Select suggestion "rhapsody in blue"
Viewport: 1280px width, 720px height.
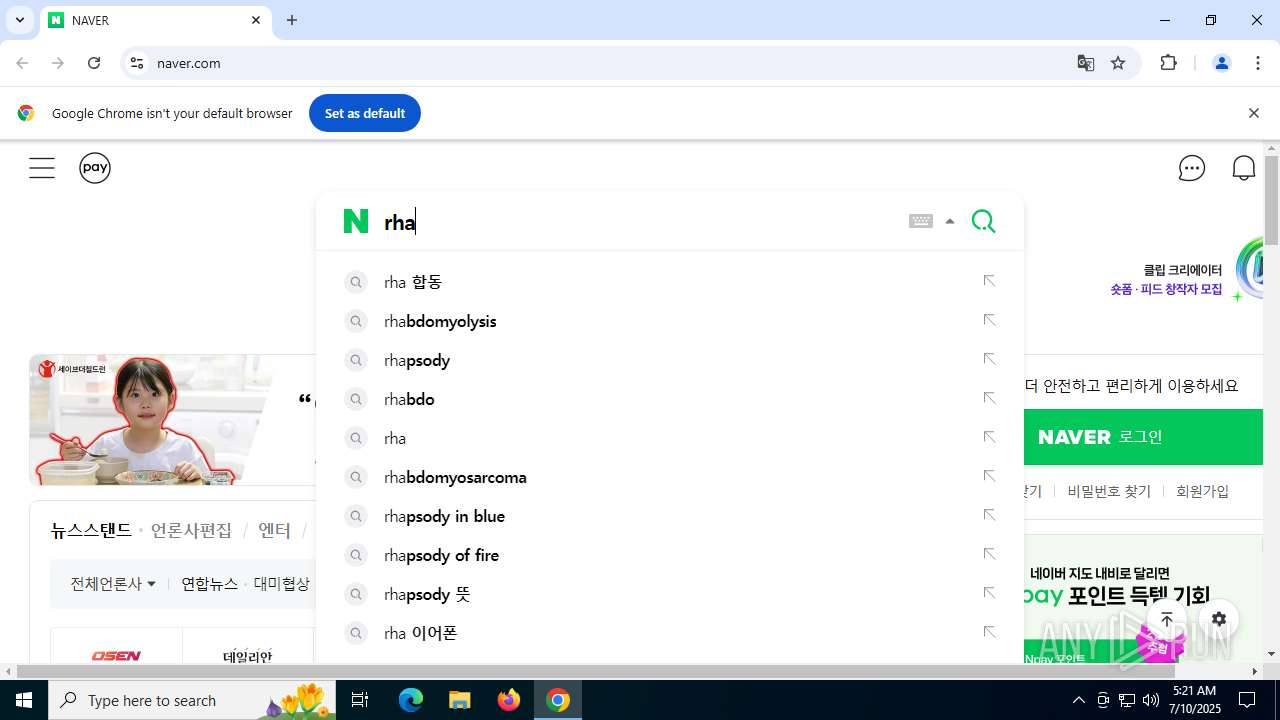444,516
